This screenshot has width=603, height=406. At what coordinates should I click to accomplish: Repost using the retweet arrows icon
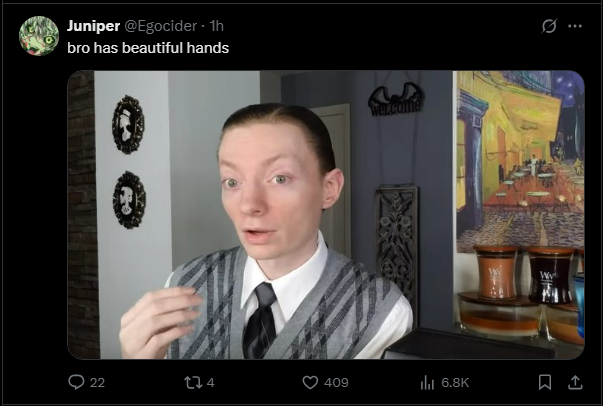pyautogui.click(x=193, y=383)
